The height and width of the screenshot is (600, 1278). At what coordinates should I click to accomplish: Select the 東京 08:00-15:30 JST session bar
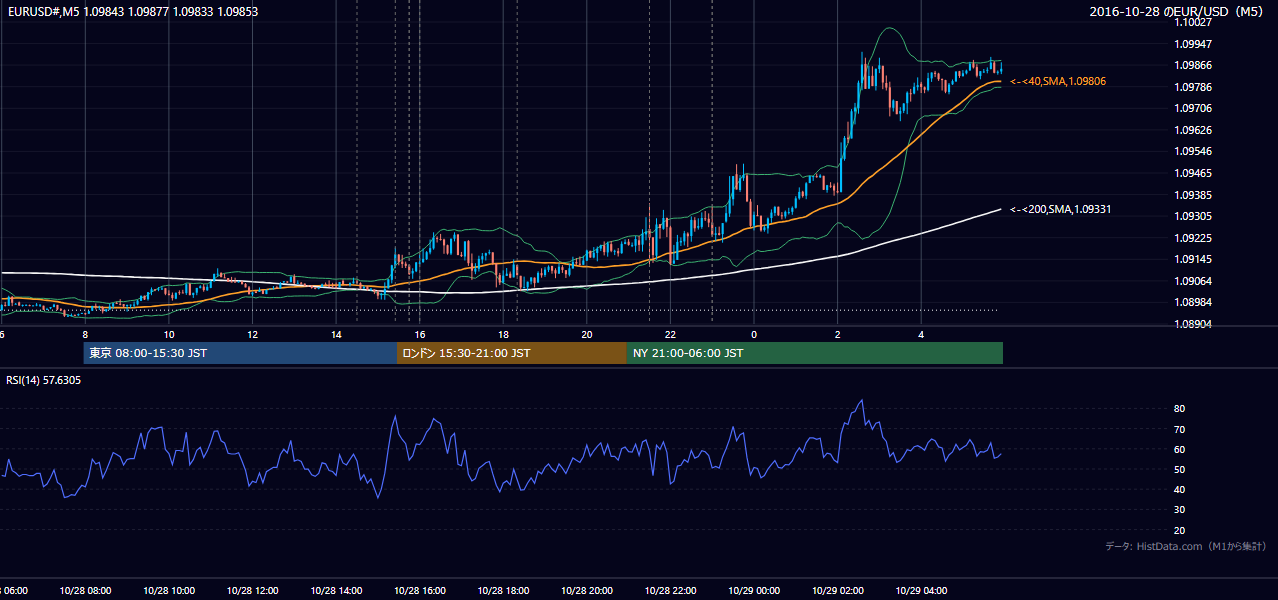tap(240, 353)
